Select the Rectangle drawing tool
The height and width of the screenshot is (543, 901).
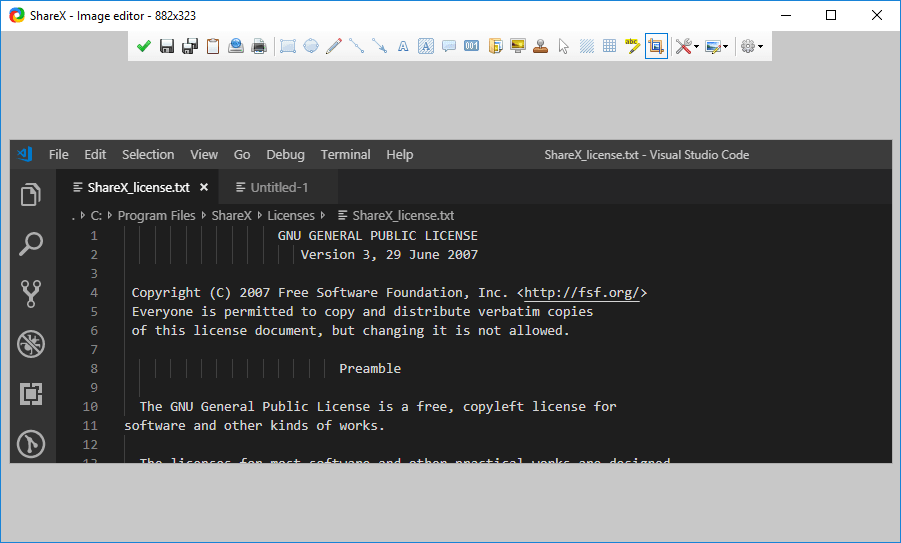pyautogui.click(x=288, y=46)
